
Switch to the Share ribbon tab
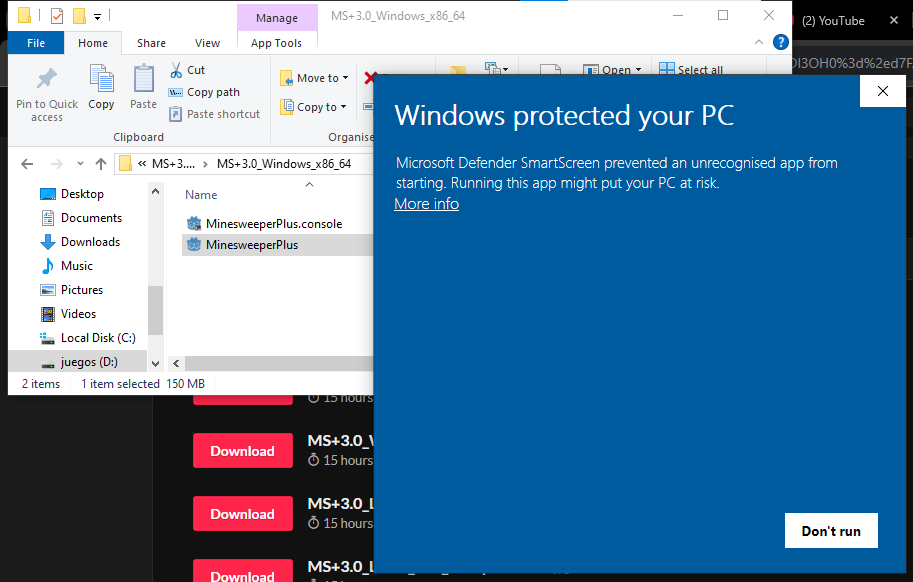click(151, 43)
